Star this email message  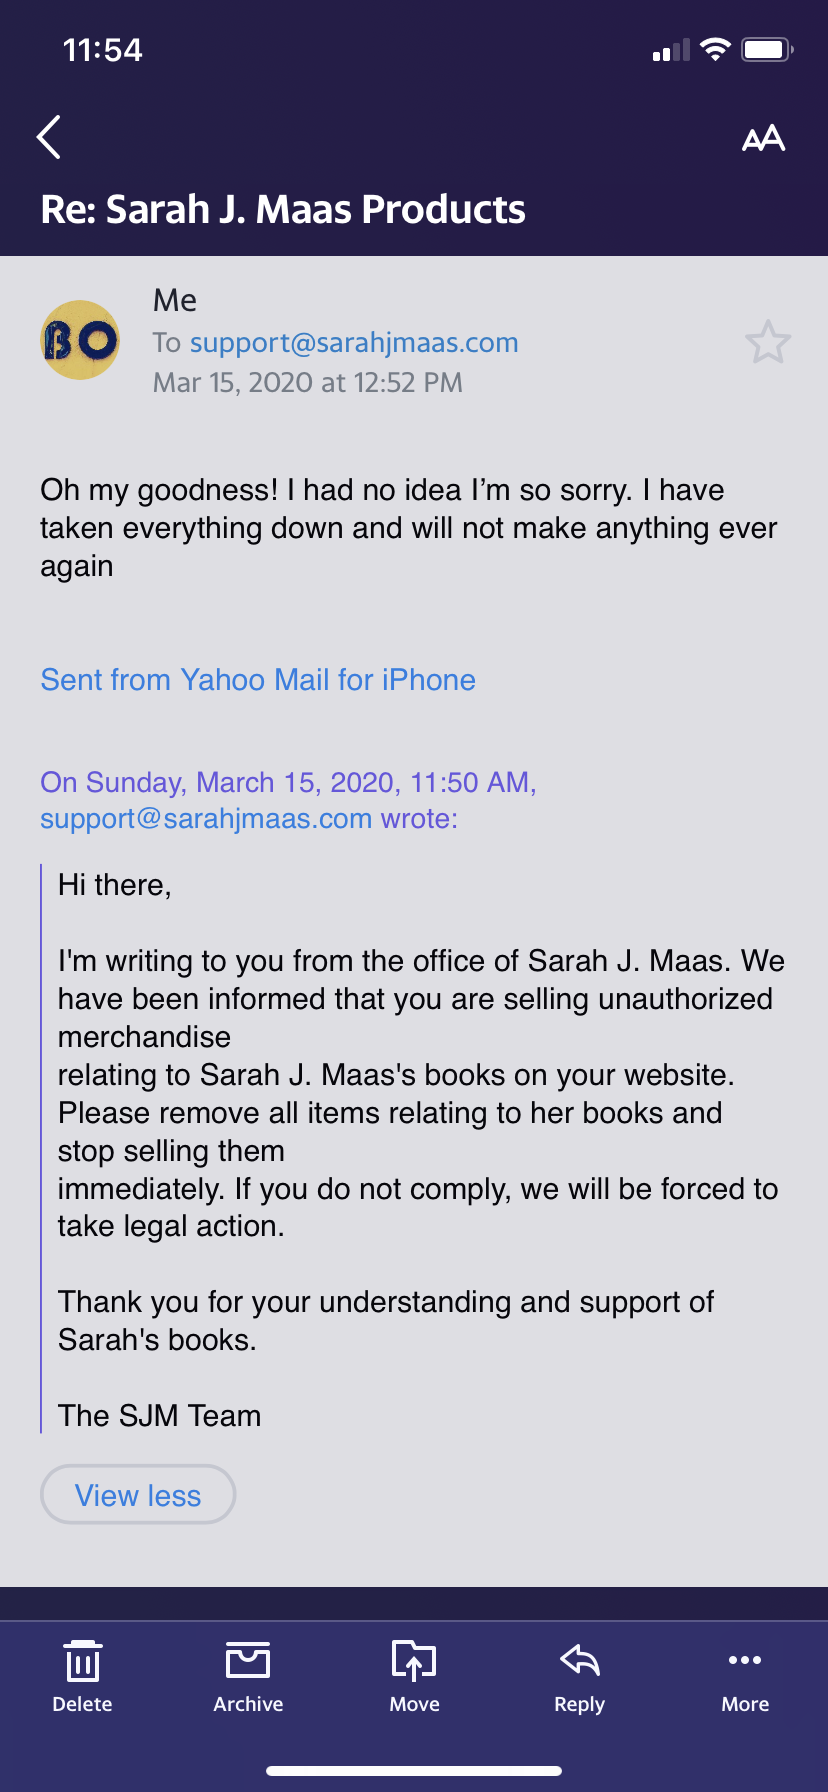point(768,342)
